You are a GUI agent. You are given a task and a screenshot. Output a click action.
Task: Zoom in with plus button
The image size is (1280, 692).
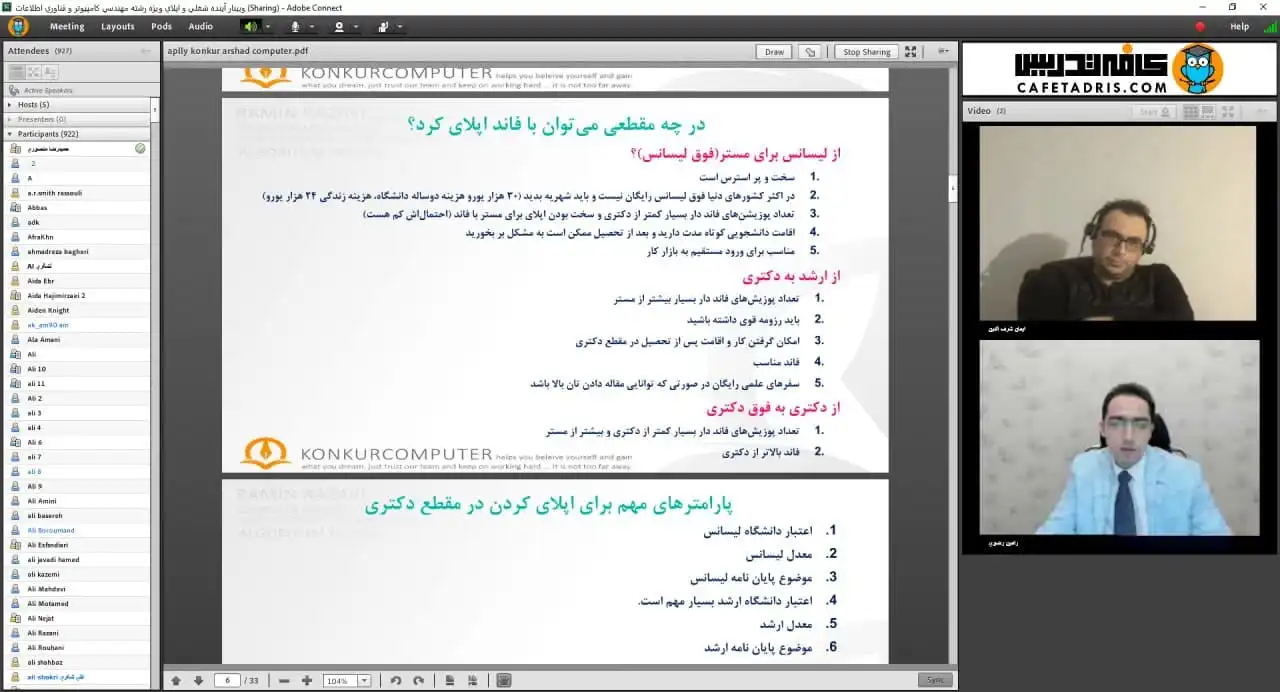[x=307, y=681]
